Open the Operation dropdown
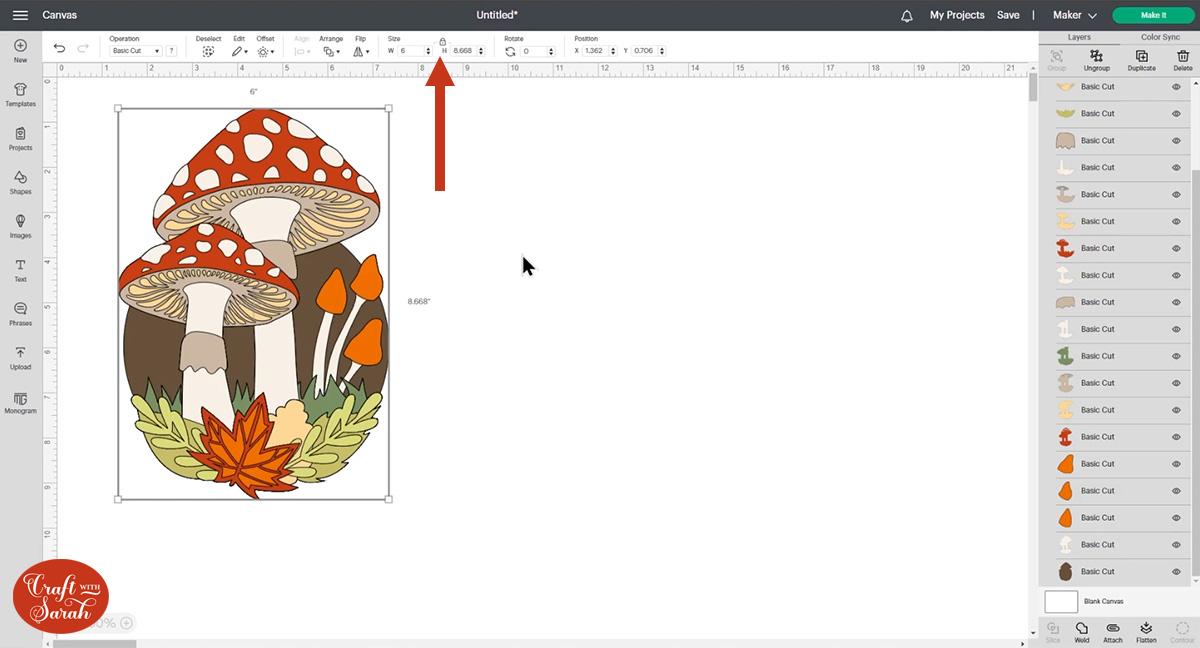The width and height of the screenshot is (1200, 648). 136,51
